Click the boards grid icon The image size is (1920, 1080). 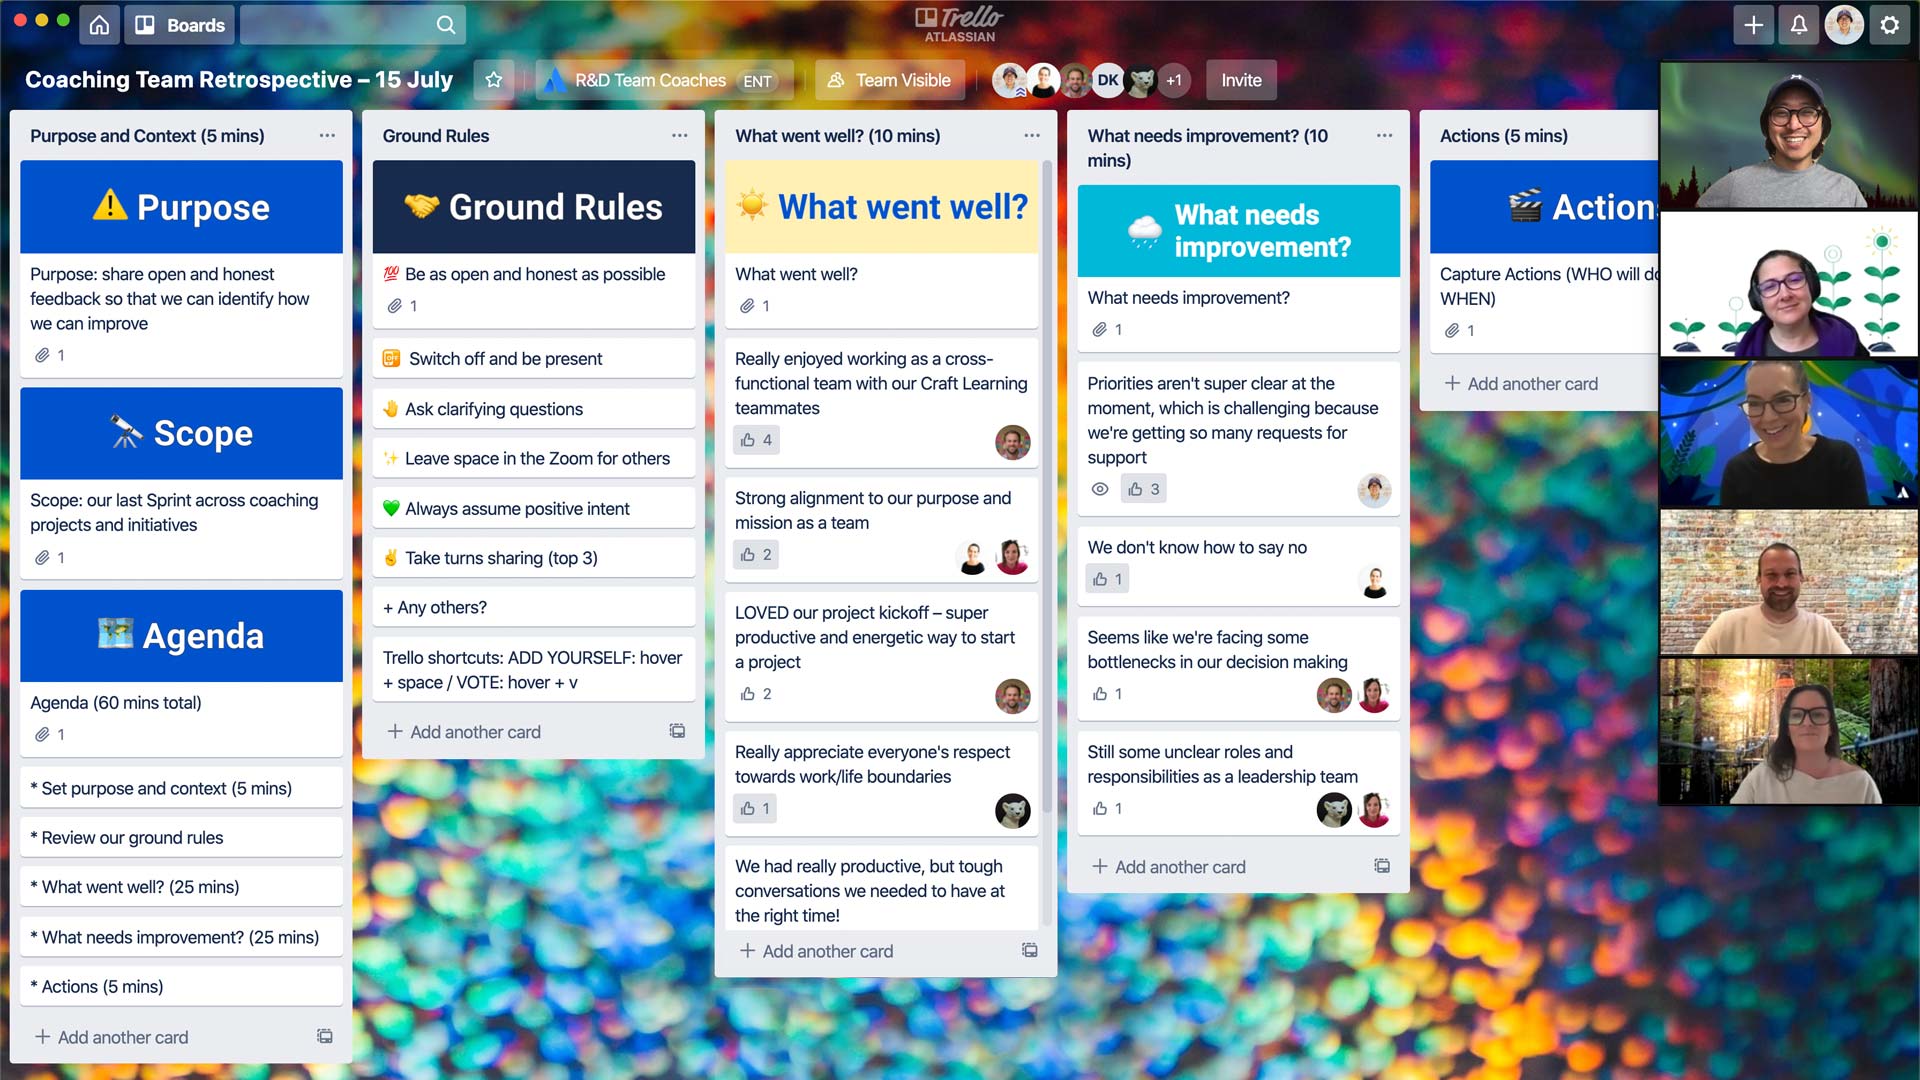[146, 24]
